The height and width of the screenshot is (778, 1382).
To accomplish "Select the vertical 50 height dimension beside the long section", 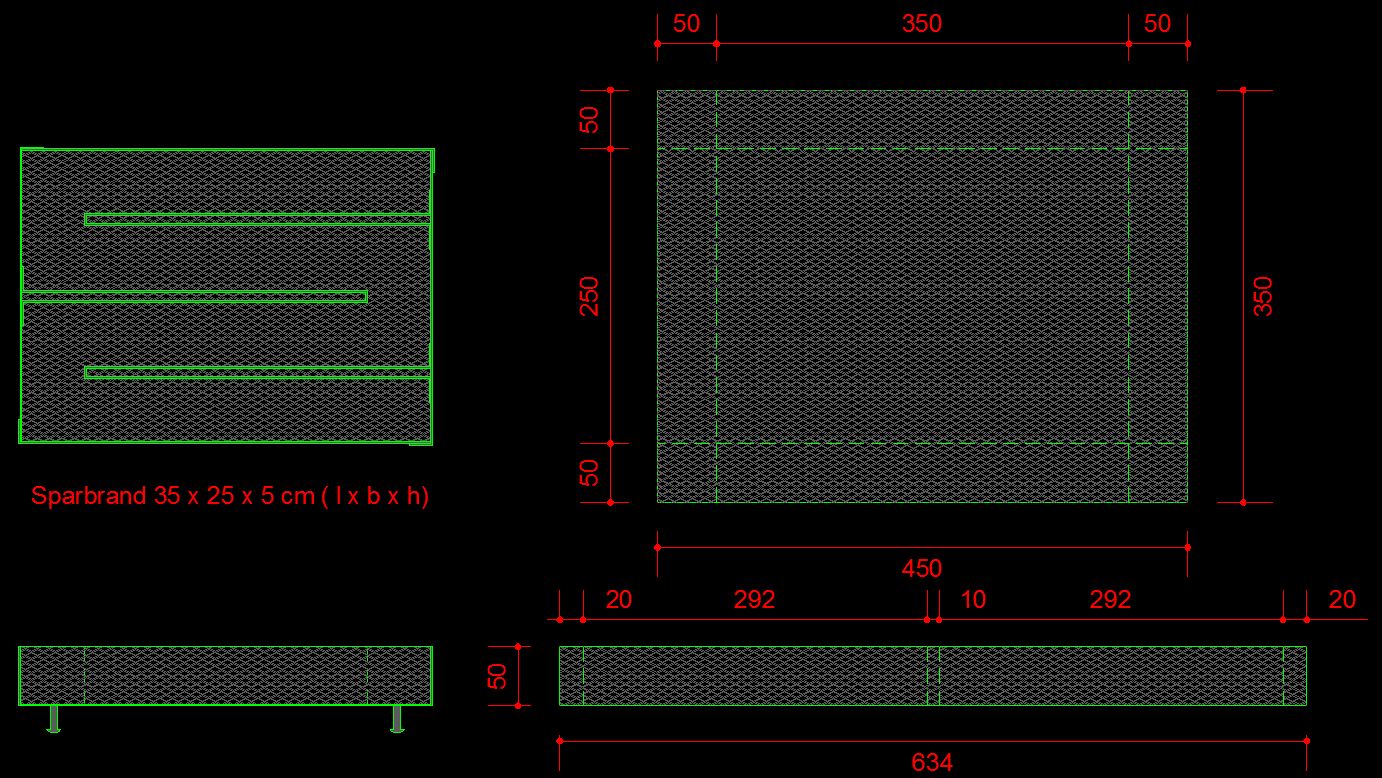I will (497, 676).
